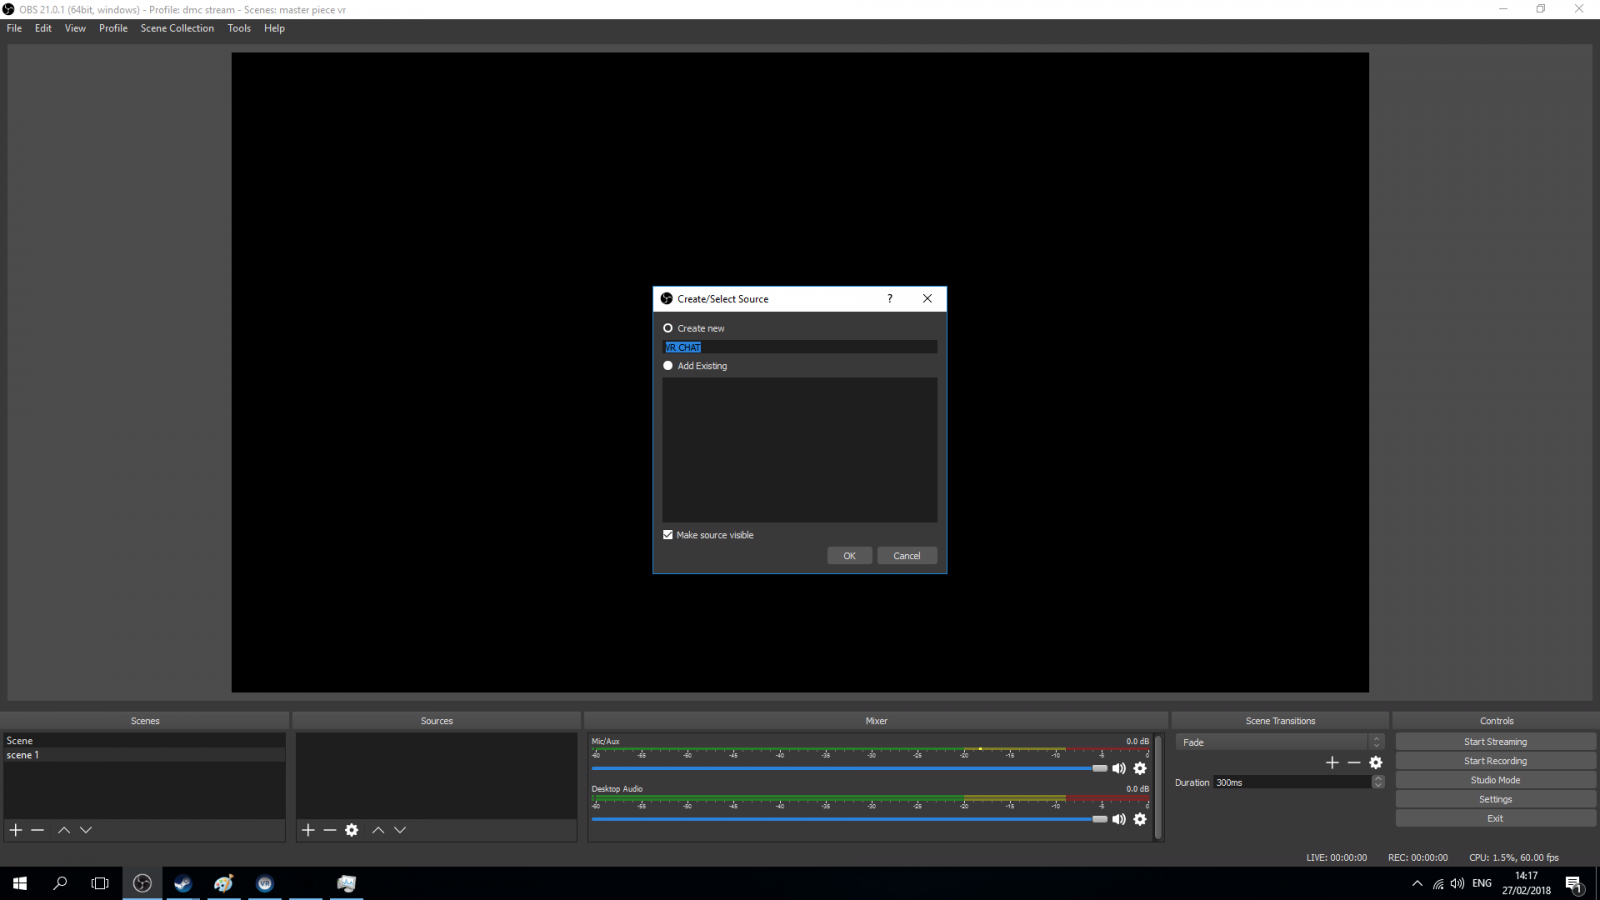The height and width of the screenshot is (900, 1600).
Task: Show hidden system tray icons
Action: click(x=1417, y=883)
